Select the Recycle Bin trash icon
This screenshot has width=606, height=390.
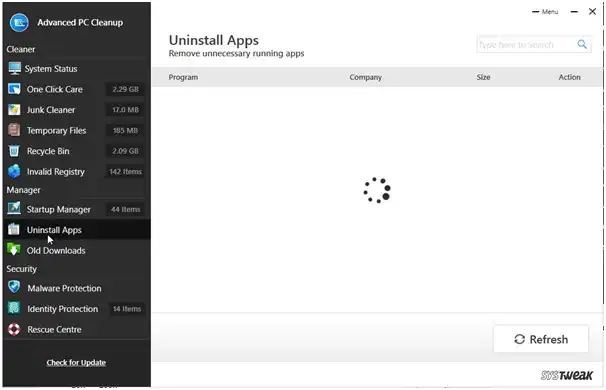tap(14, 151)
